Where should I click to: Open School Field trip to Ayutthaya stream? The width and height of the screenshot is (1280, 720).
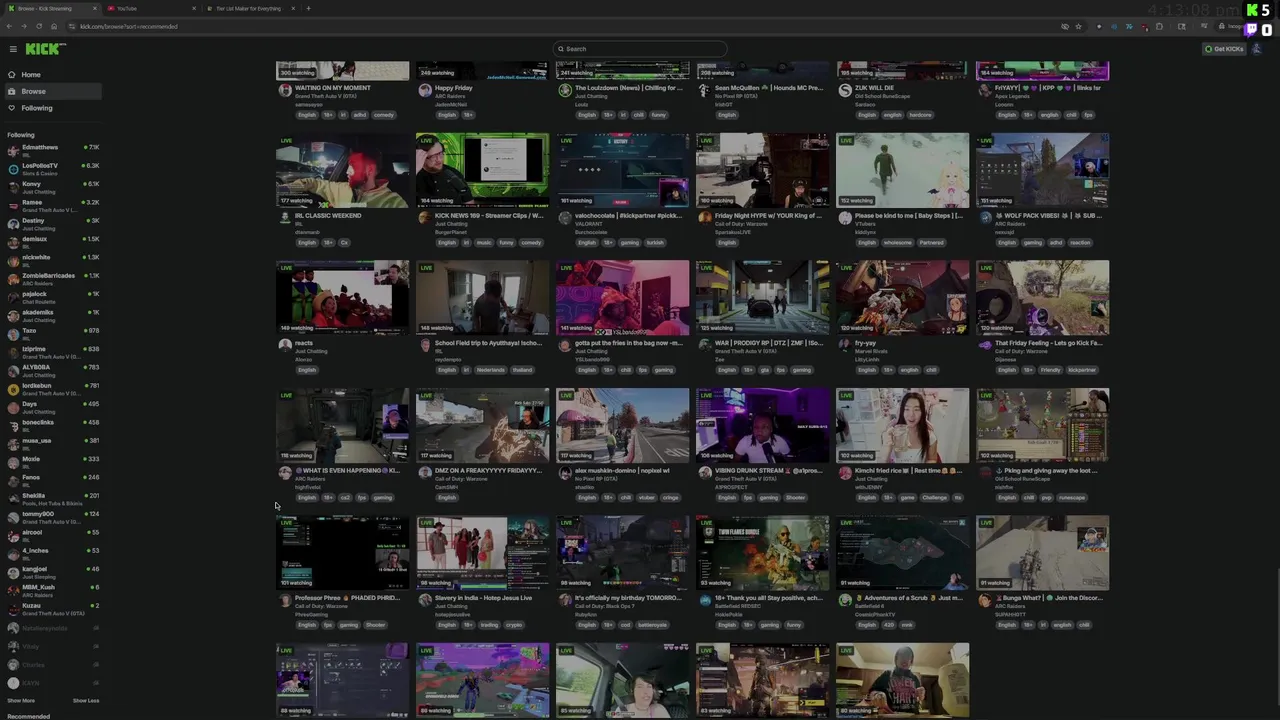coord(483,298)
